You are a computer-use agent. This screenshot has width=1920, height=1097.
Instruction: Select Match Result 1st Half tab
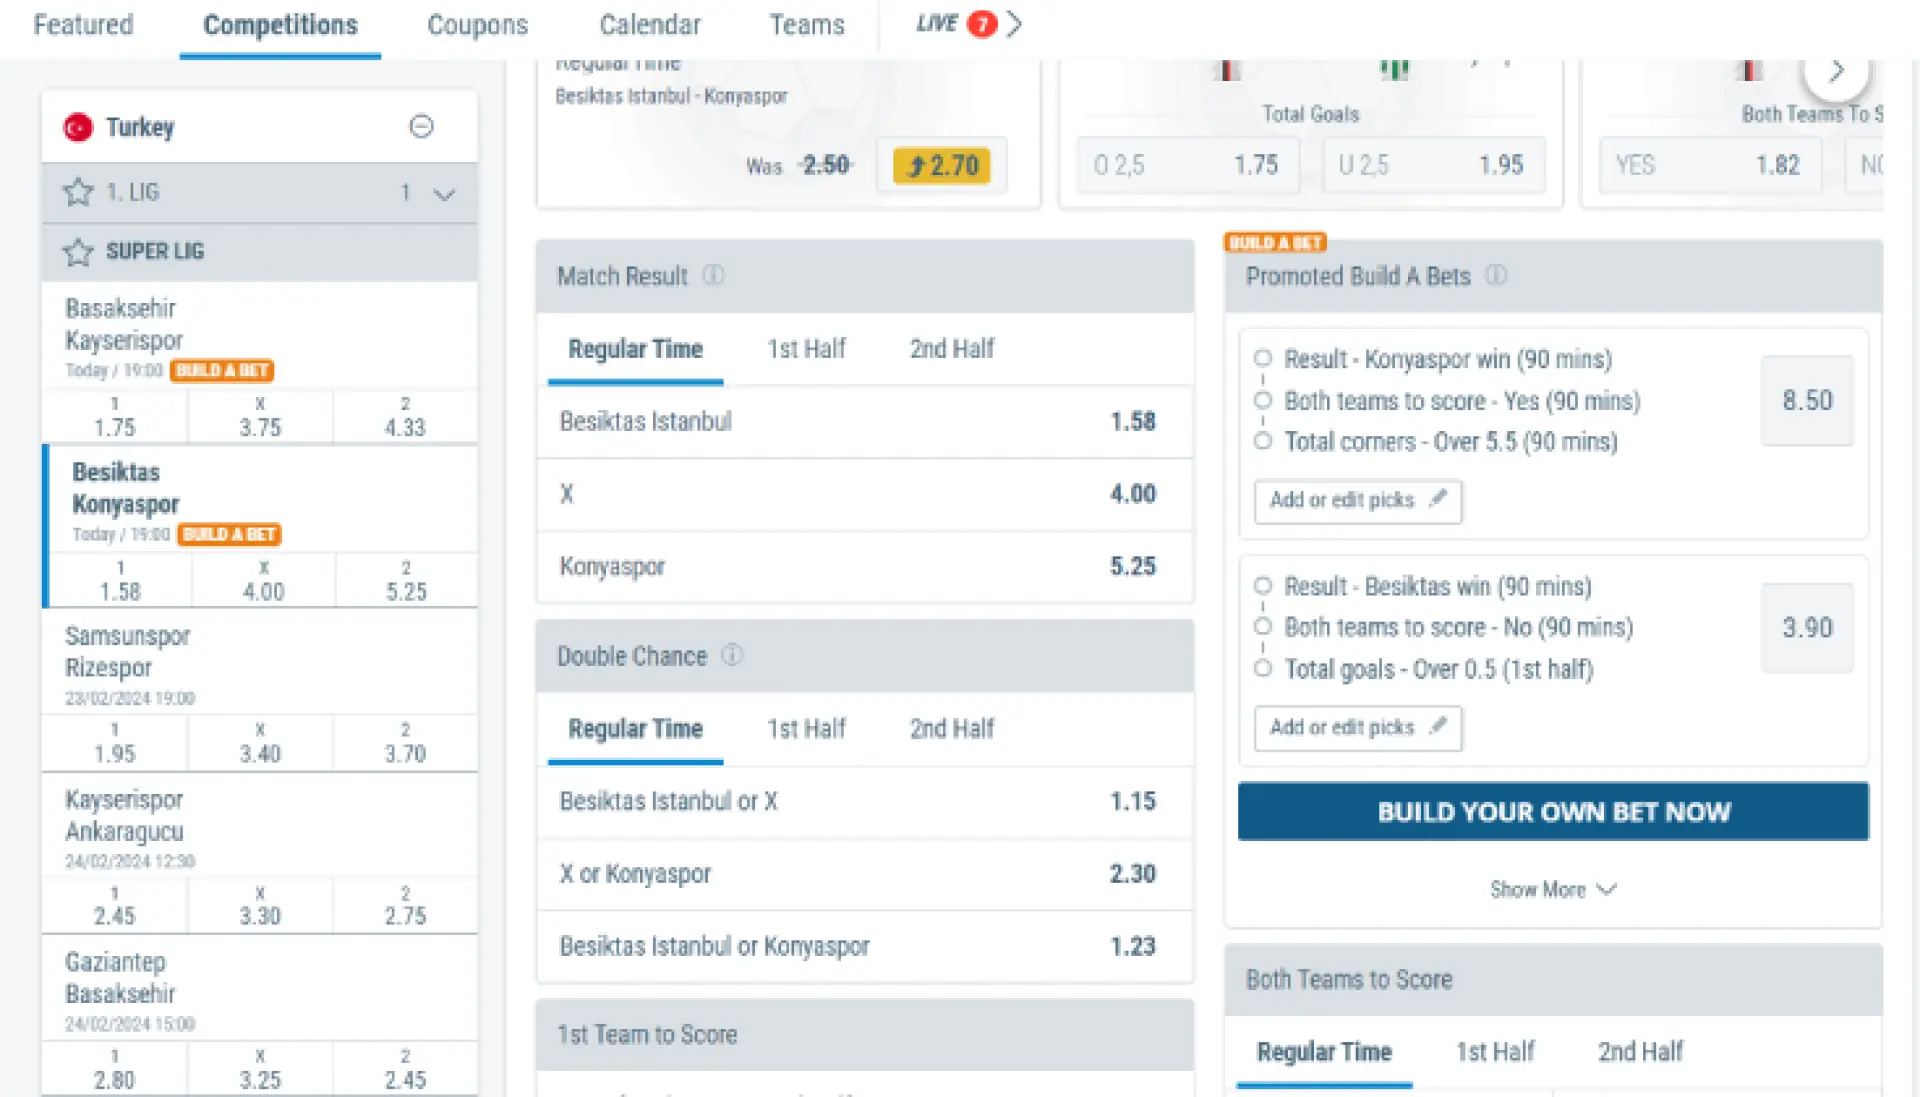(x=806, y=349)
